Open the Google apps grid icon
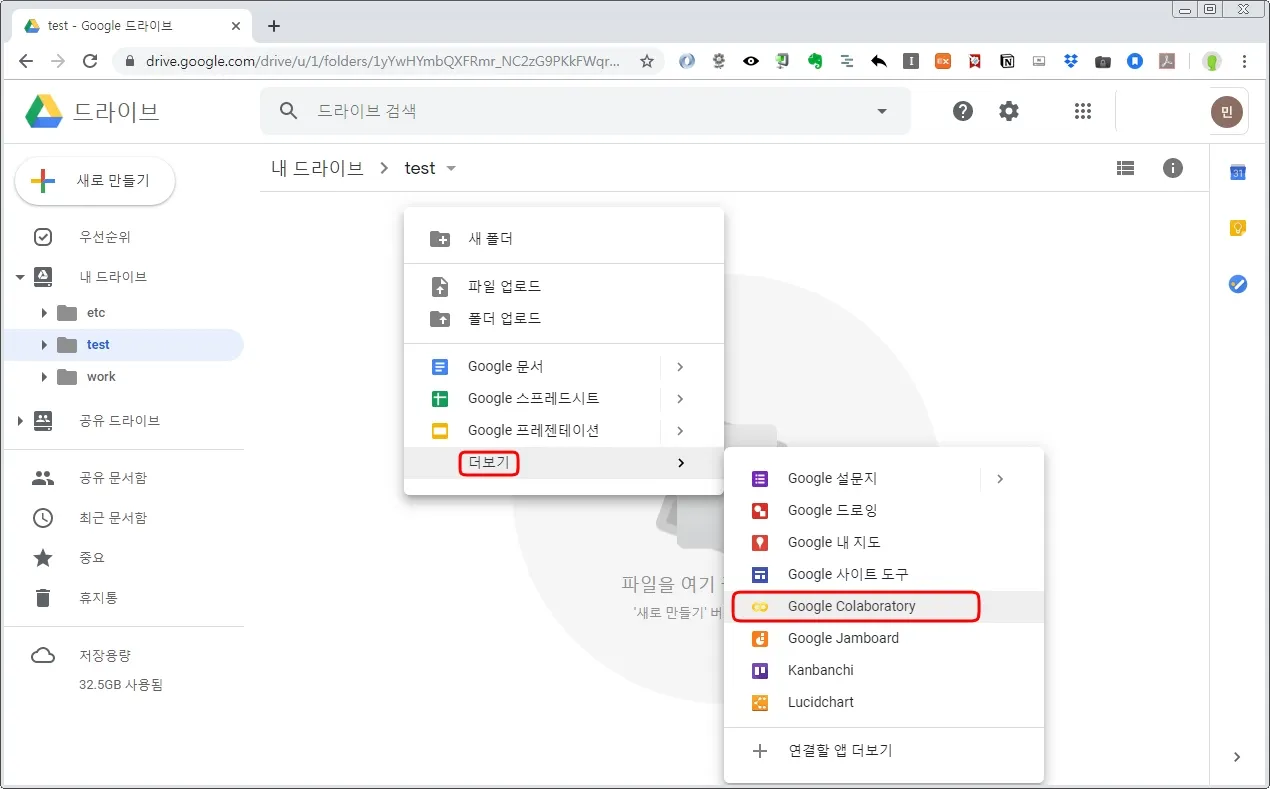This screenshot has height=789, width=1270. pyautogui.click(x=1082, y=111)
